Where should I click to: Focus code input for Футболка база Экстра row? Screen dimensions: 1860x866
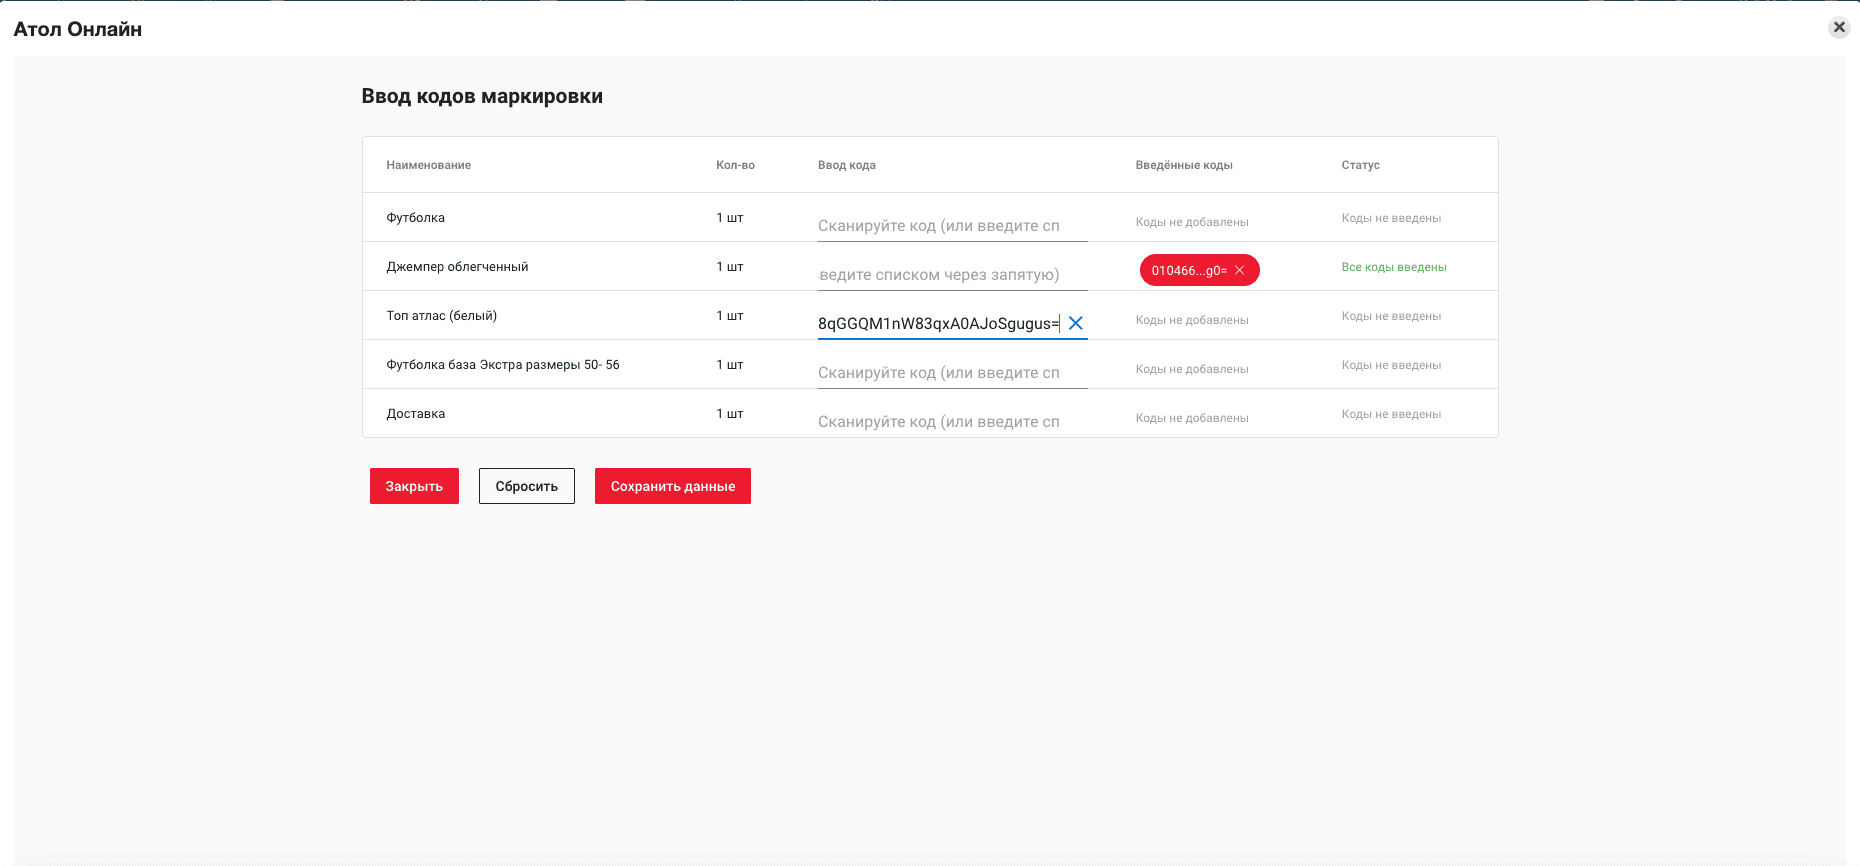click(x=952, y=372)
